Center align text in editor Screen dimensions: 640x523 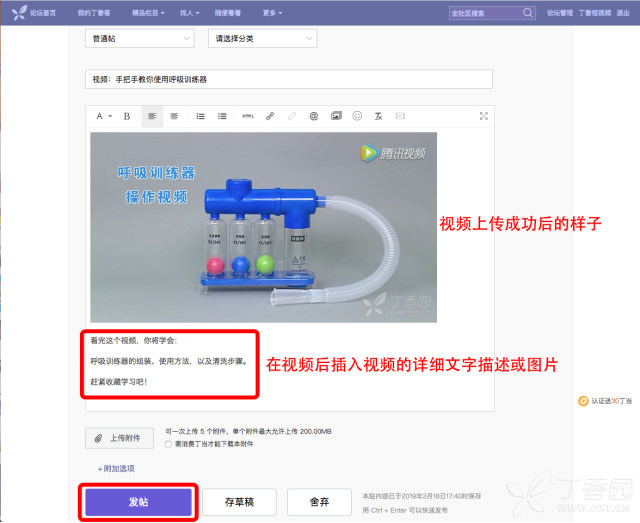click(174, 116)
